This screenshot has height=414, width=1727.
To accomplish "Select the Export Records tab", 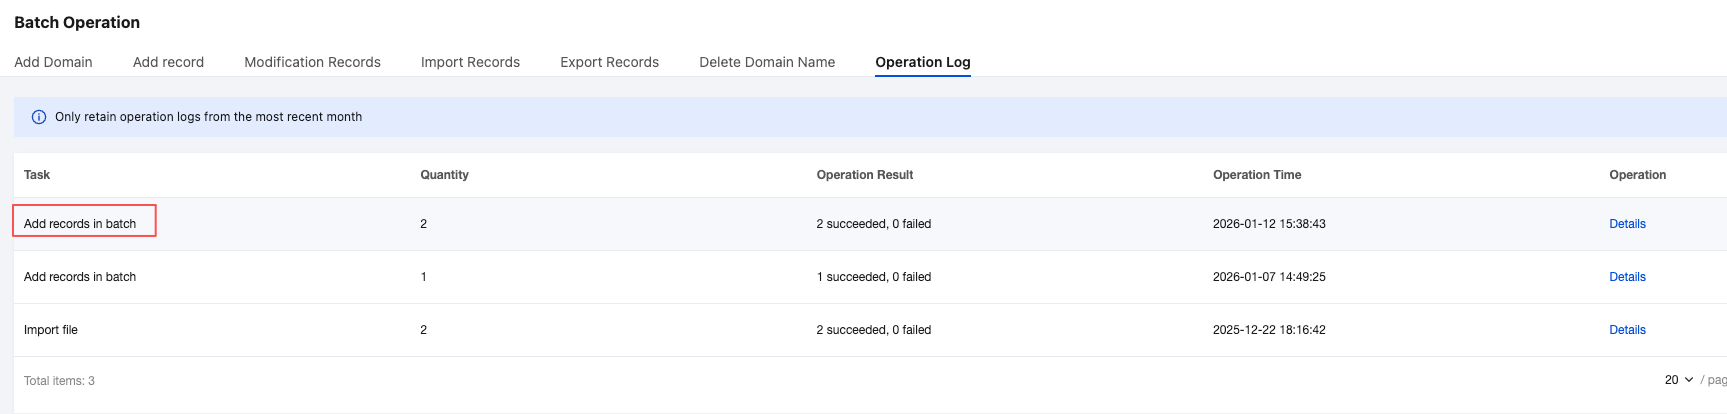I will pos(609,62).
